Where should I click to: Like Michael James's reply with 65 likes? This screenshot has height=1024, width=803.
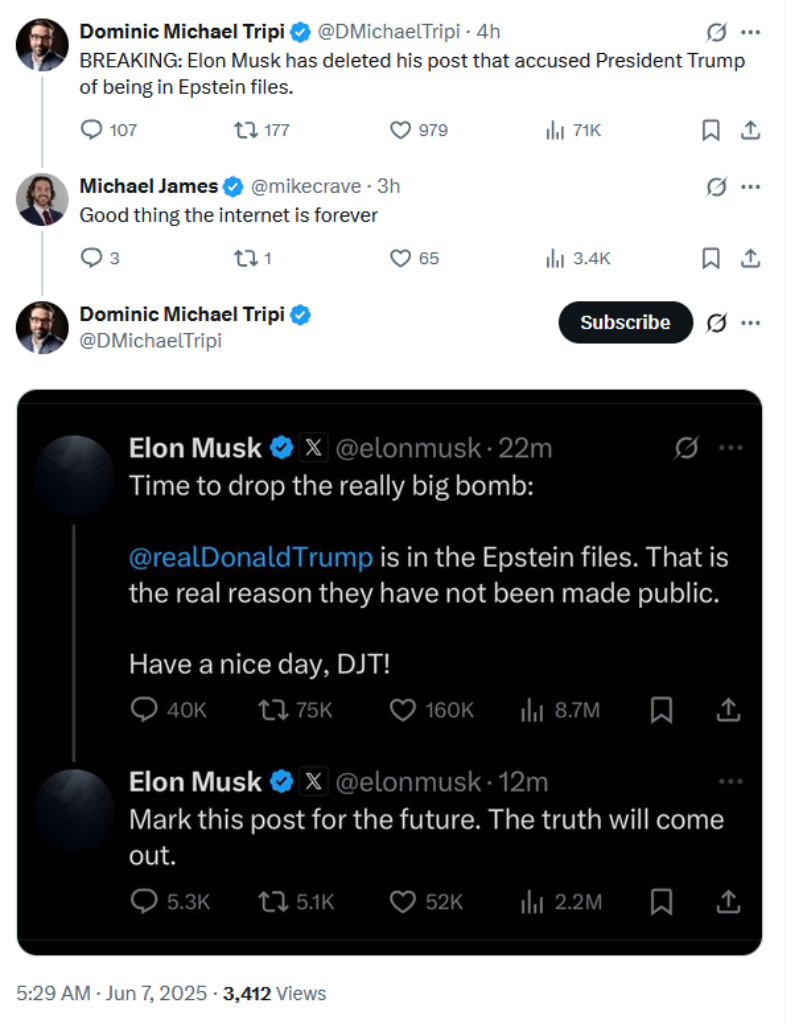pos(400,258)
